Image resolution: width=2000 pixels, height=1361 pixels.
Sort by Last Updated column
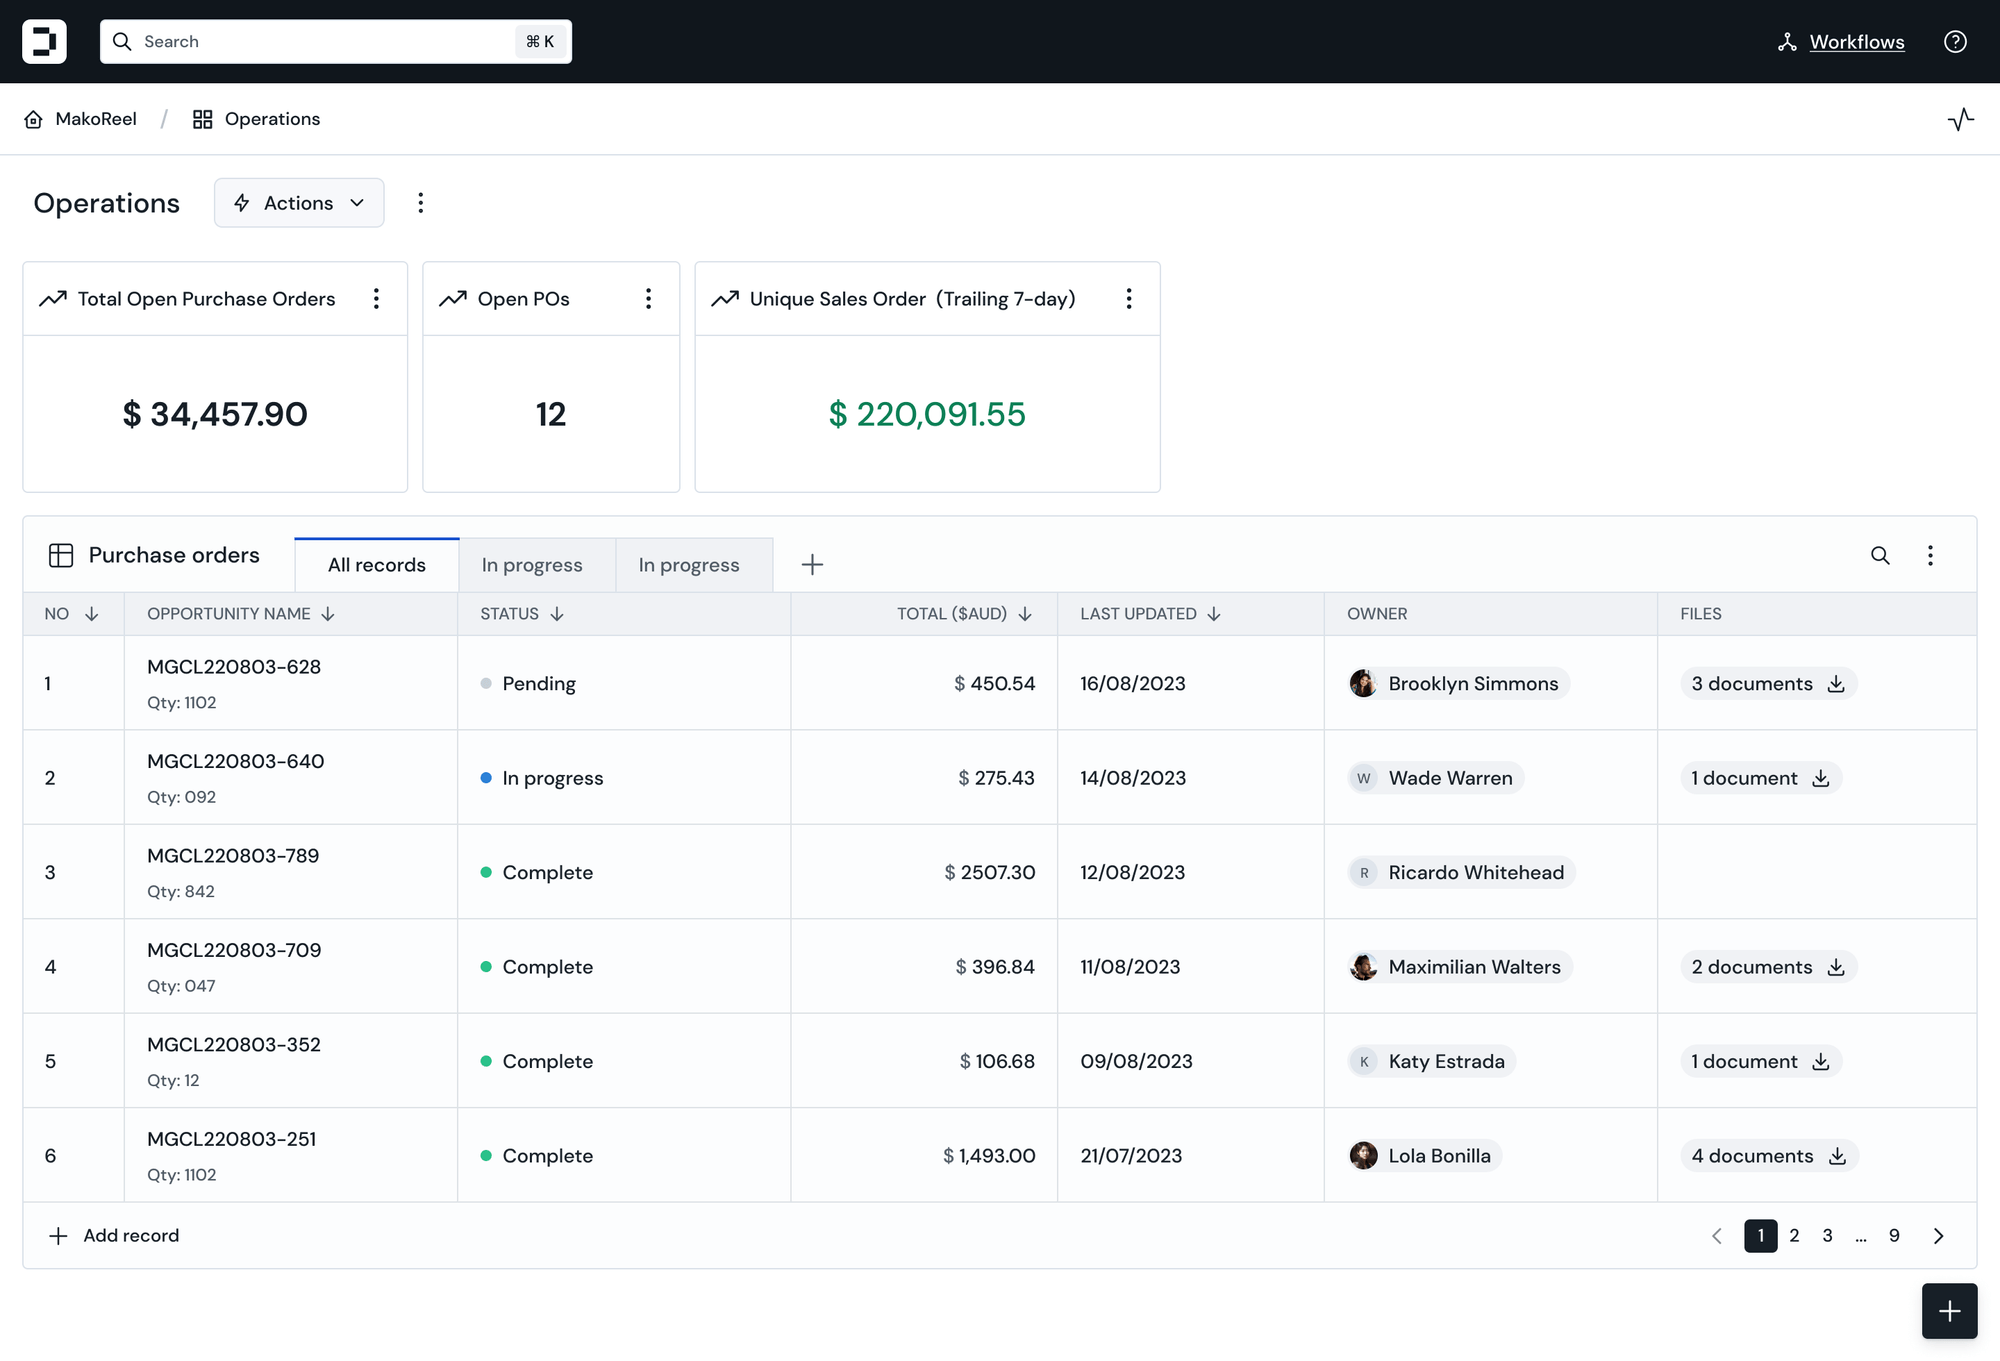click(1214, 614)
